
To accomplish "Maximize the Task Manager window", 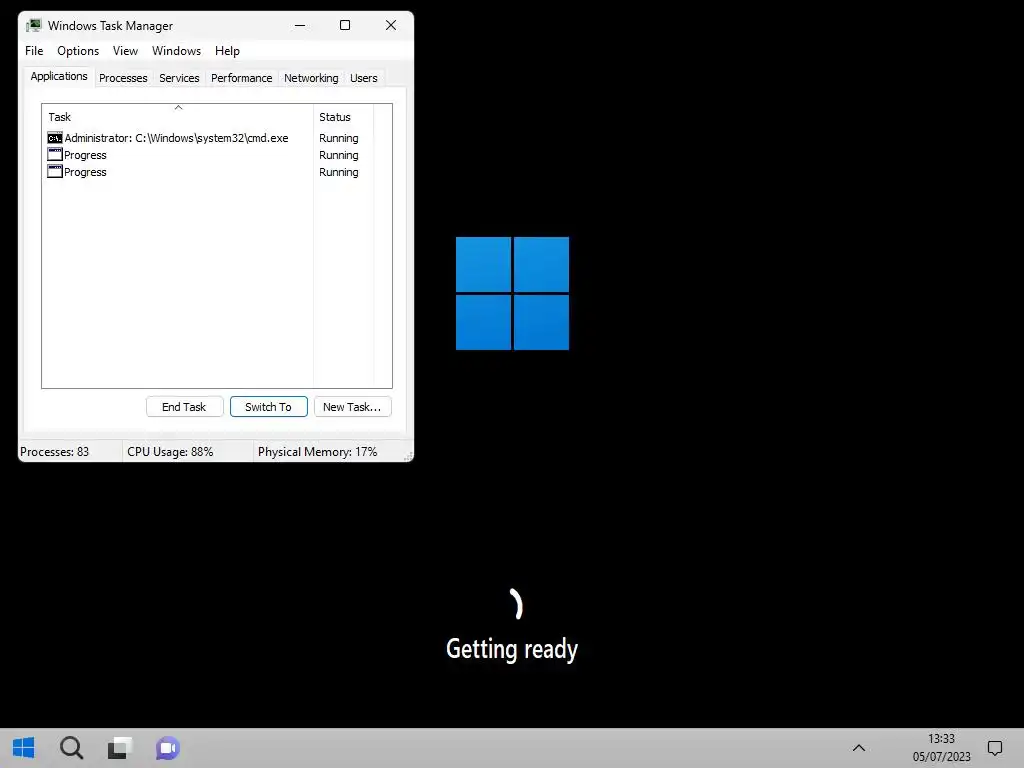I will 345,25.
